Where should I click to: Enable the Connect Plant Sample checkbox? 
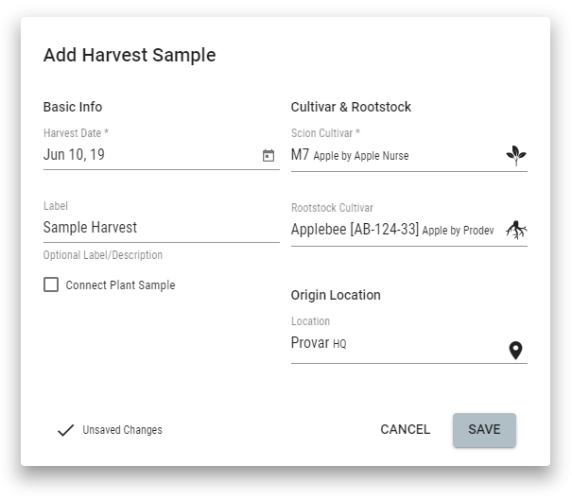tap(51, 284)
